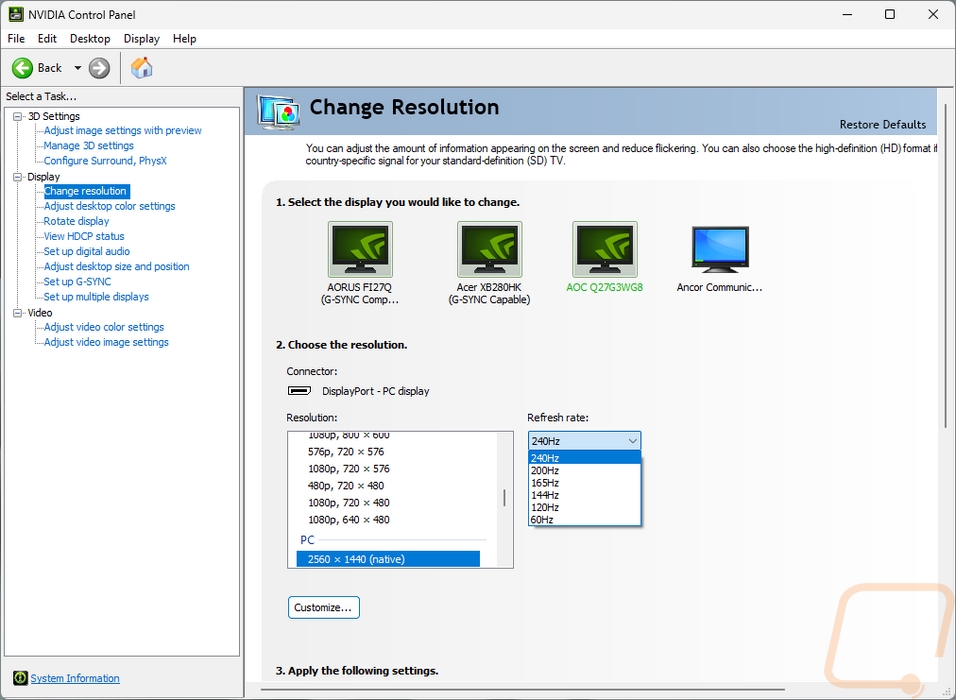This screenshot has height=700, width=956.
Task: Choose 120Hz from refresh rate list
Action: pyautogui.click(x=584, y=507)
